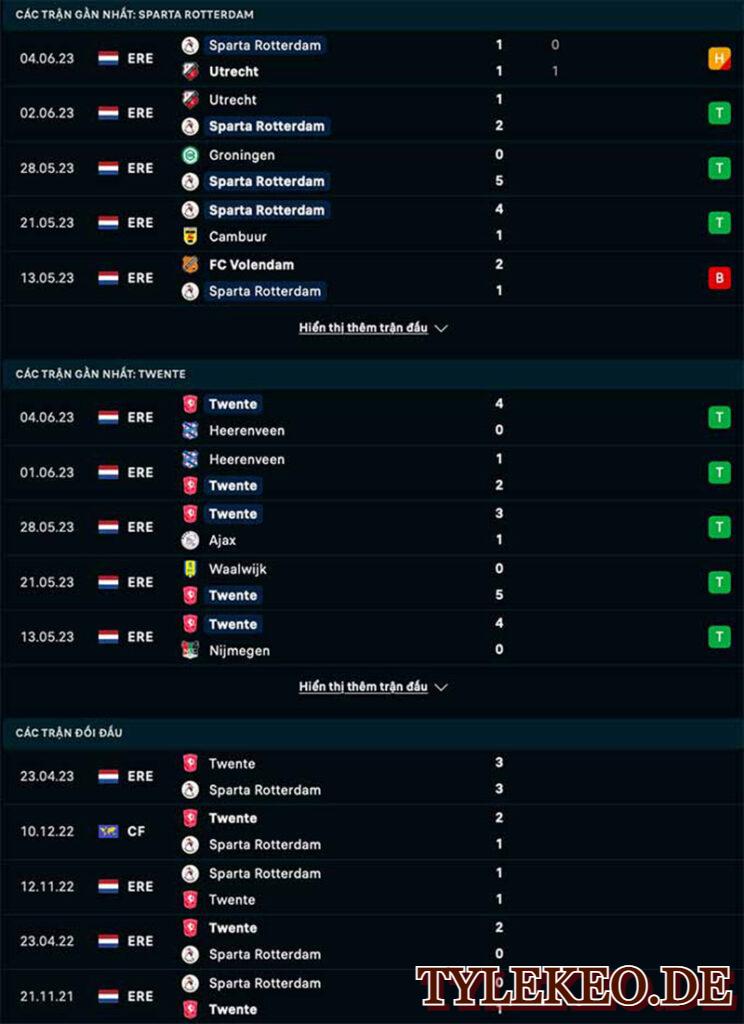This screenshot has height=1024, width=744.
Task: Click the green T win badge for Groningen vs Sparta
Action: point(719,168)
